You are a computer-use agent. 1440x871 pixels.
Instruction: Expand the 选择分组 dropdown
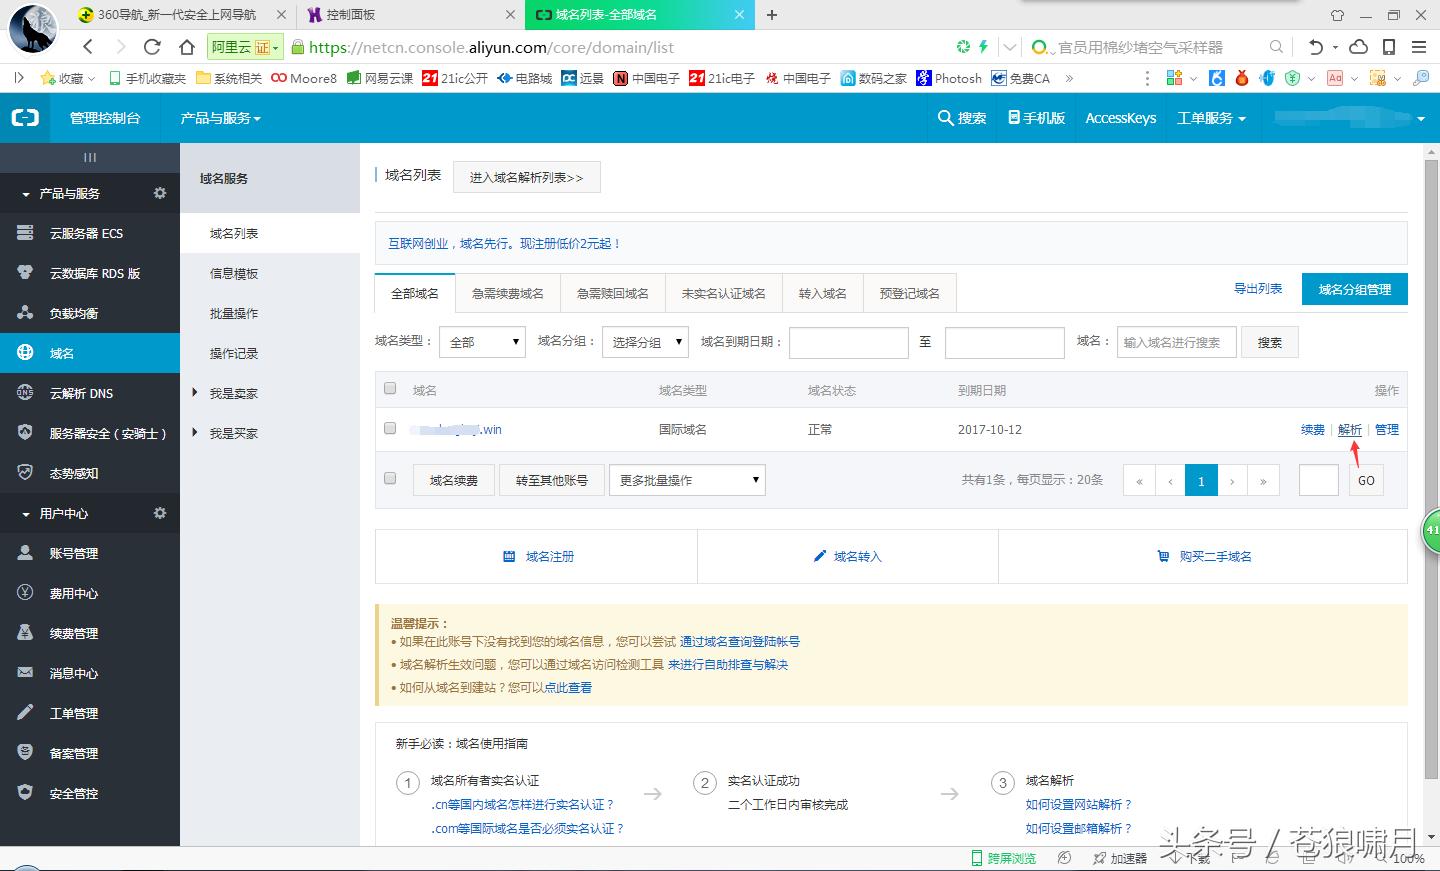(645, 342)
